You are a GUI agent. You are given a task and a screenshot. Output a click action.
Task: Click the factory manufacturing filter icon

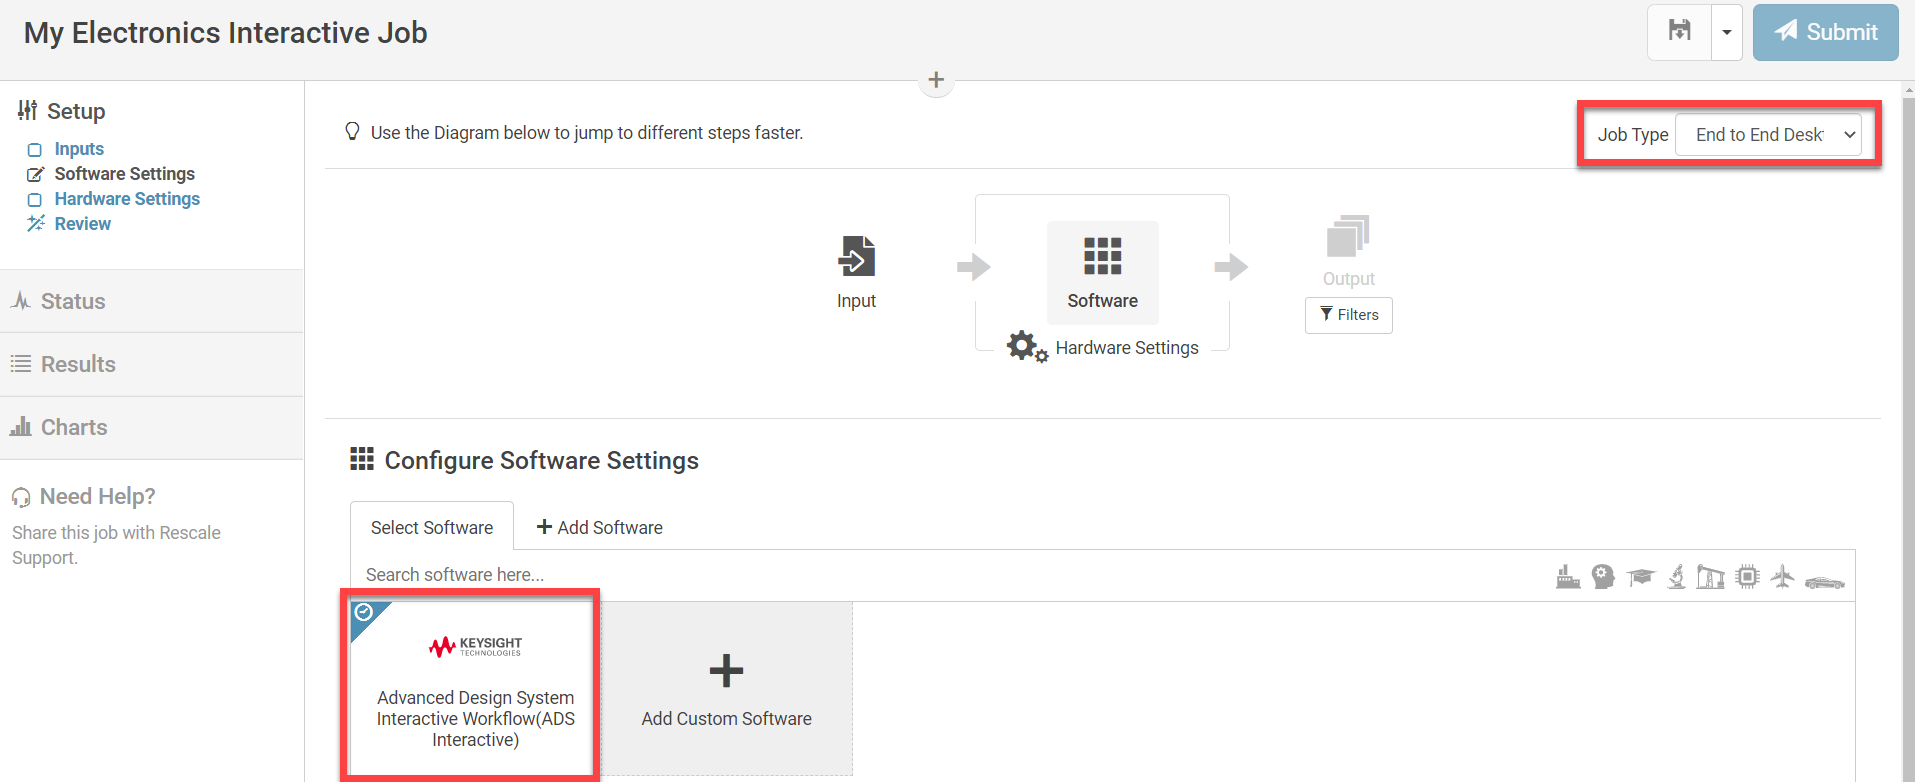pos(1568,577)
